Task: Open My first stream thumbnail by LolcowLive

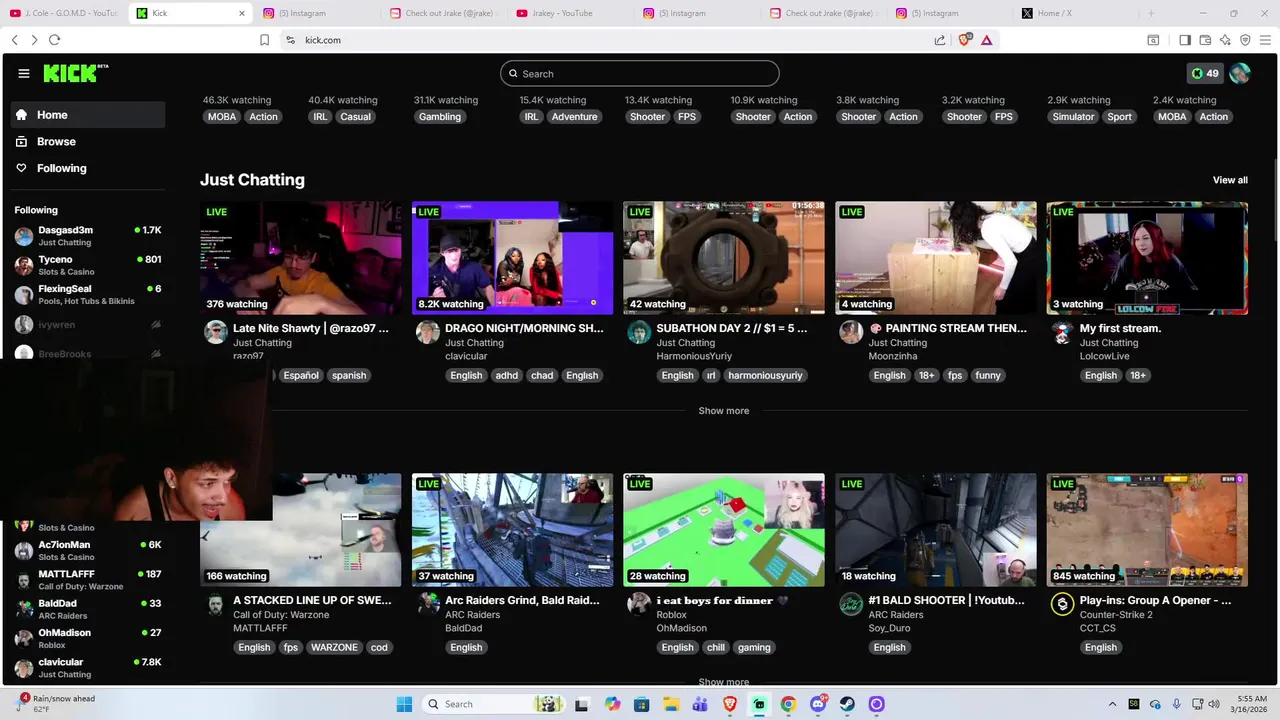Action: click(1147, 258)
